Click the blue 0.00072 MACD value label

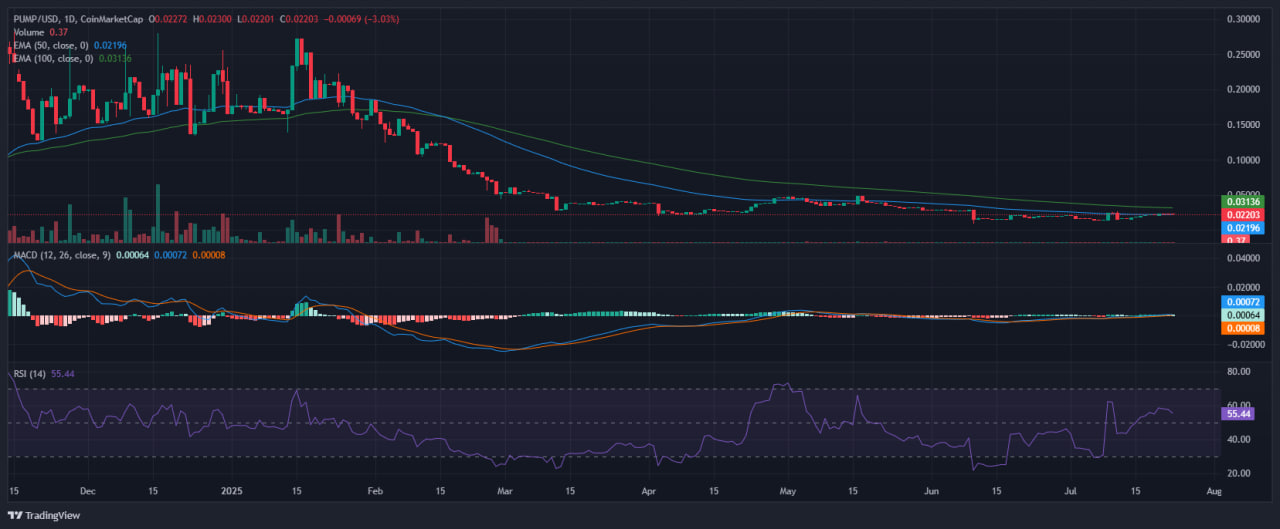coord(1244,301)
